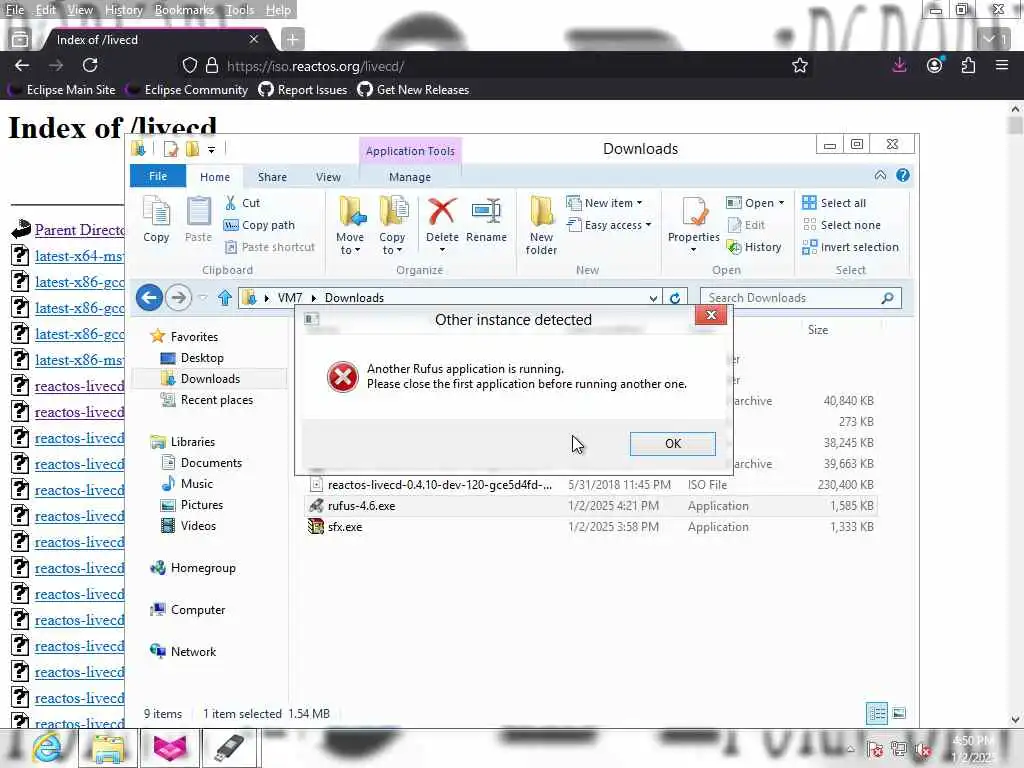Bookmark this page with the star icon
1024x768 pixels.
point(800,65)
